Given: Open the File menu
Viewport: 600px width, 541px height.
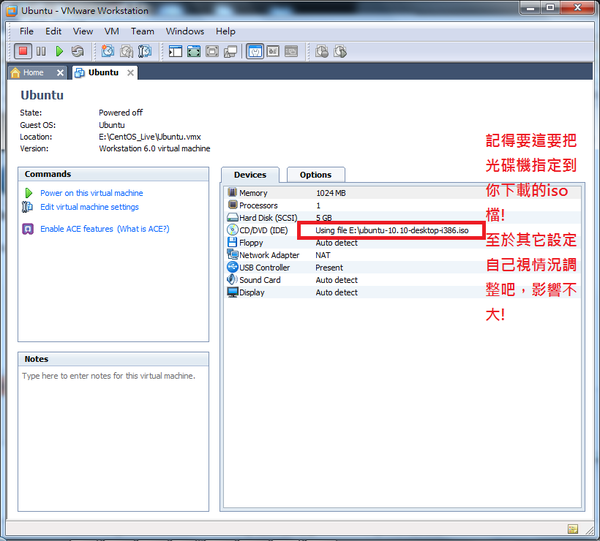Looking at the screenshot, I should pos(26,31).
